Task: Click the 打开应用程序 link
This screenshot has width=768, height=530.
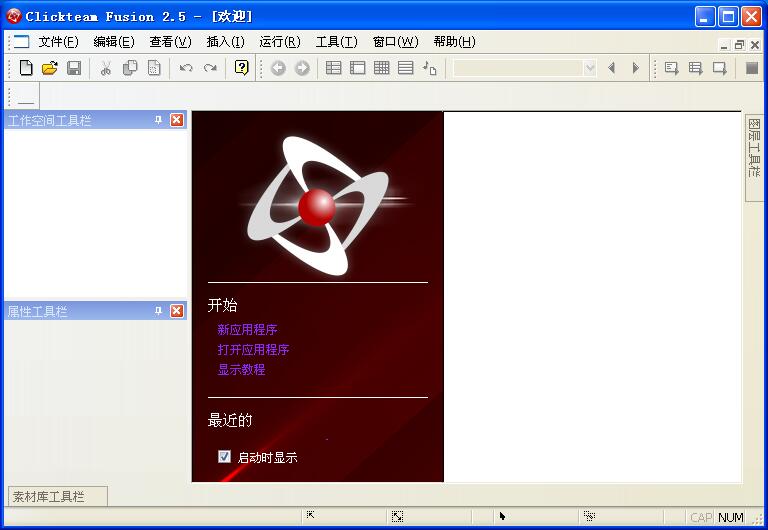Action: (253, 350)
